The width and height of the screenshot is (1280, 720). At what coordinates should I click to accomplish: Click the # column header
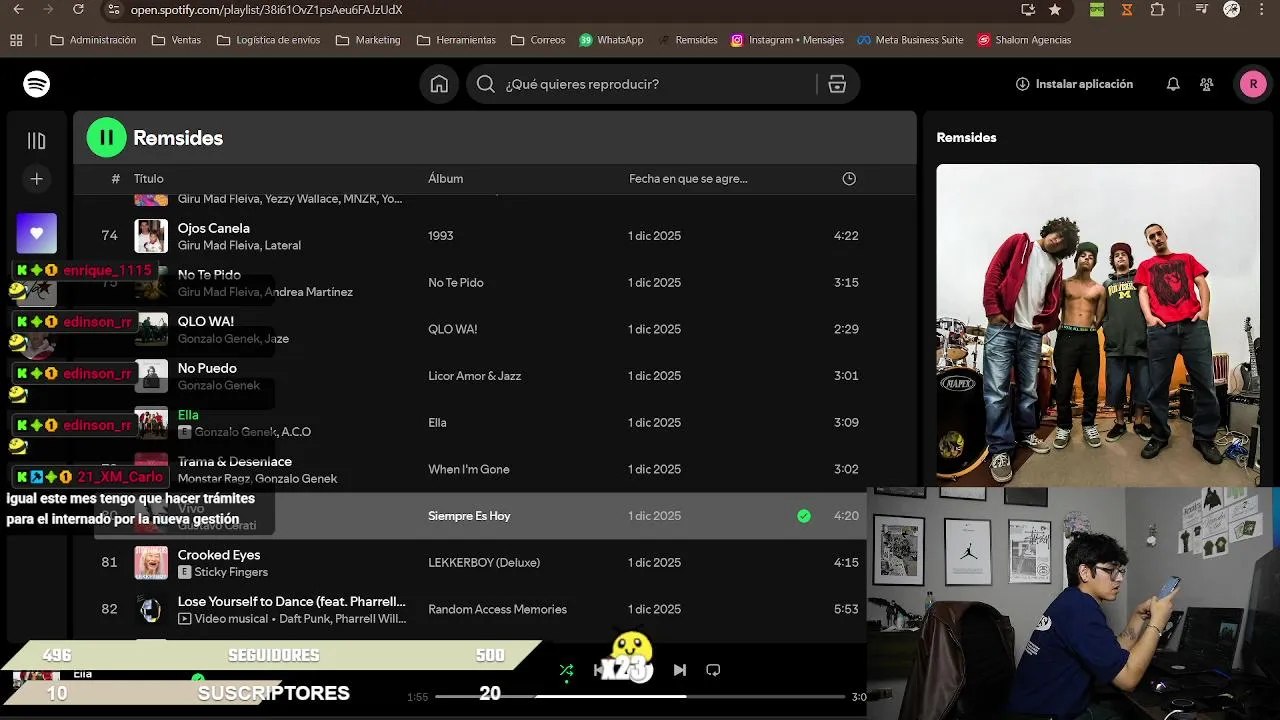[115, 179]
